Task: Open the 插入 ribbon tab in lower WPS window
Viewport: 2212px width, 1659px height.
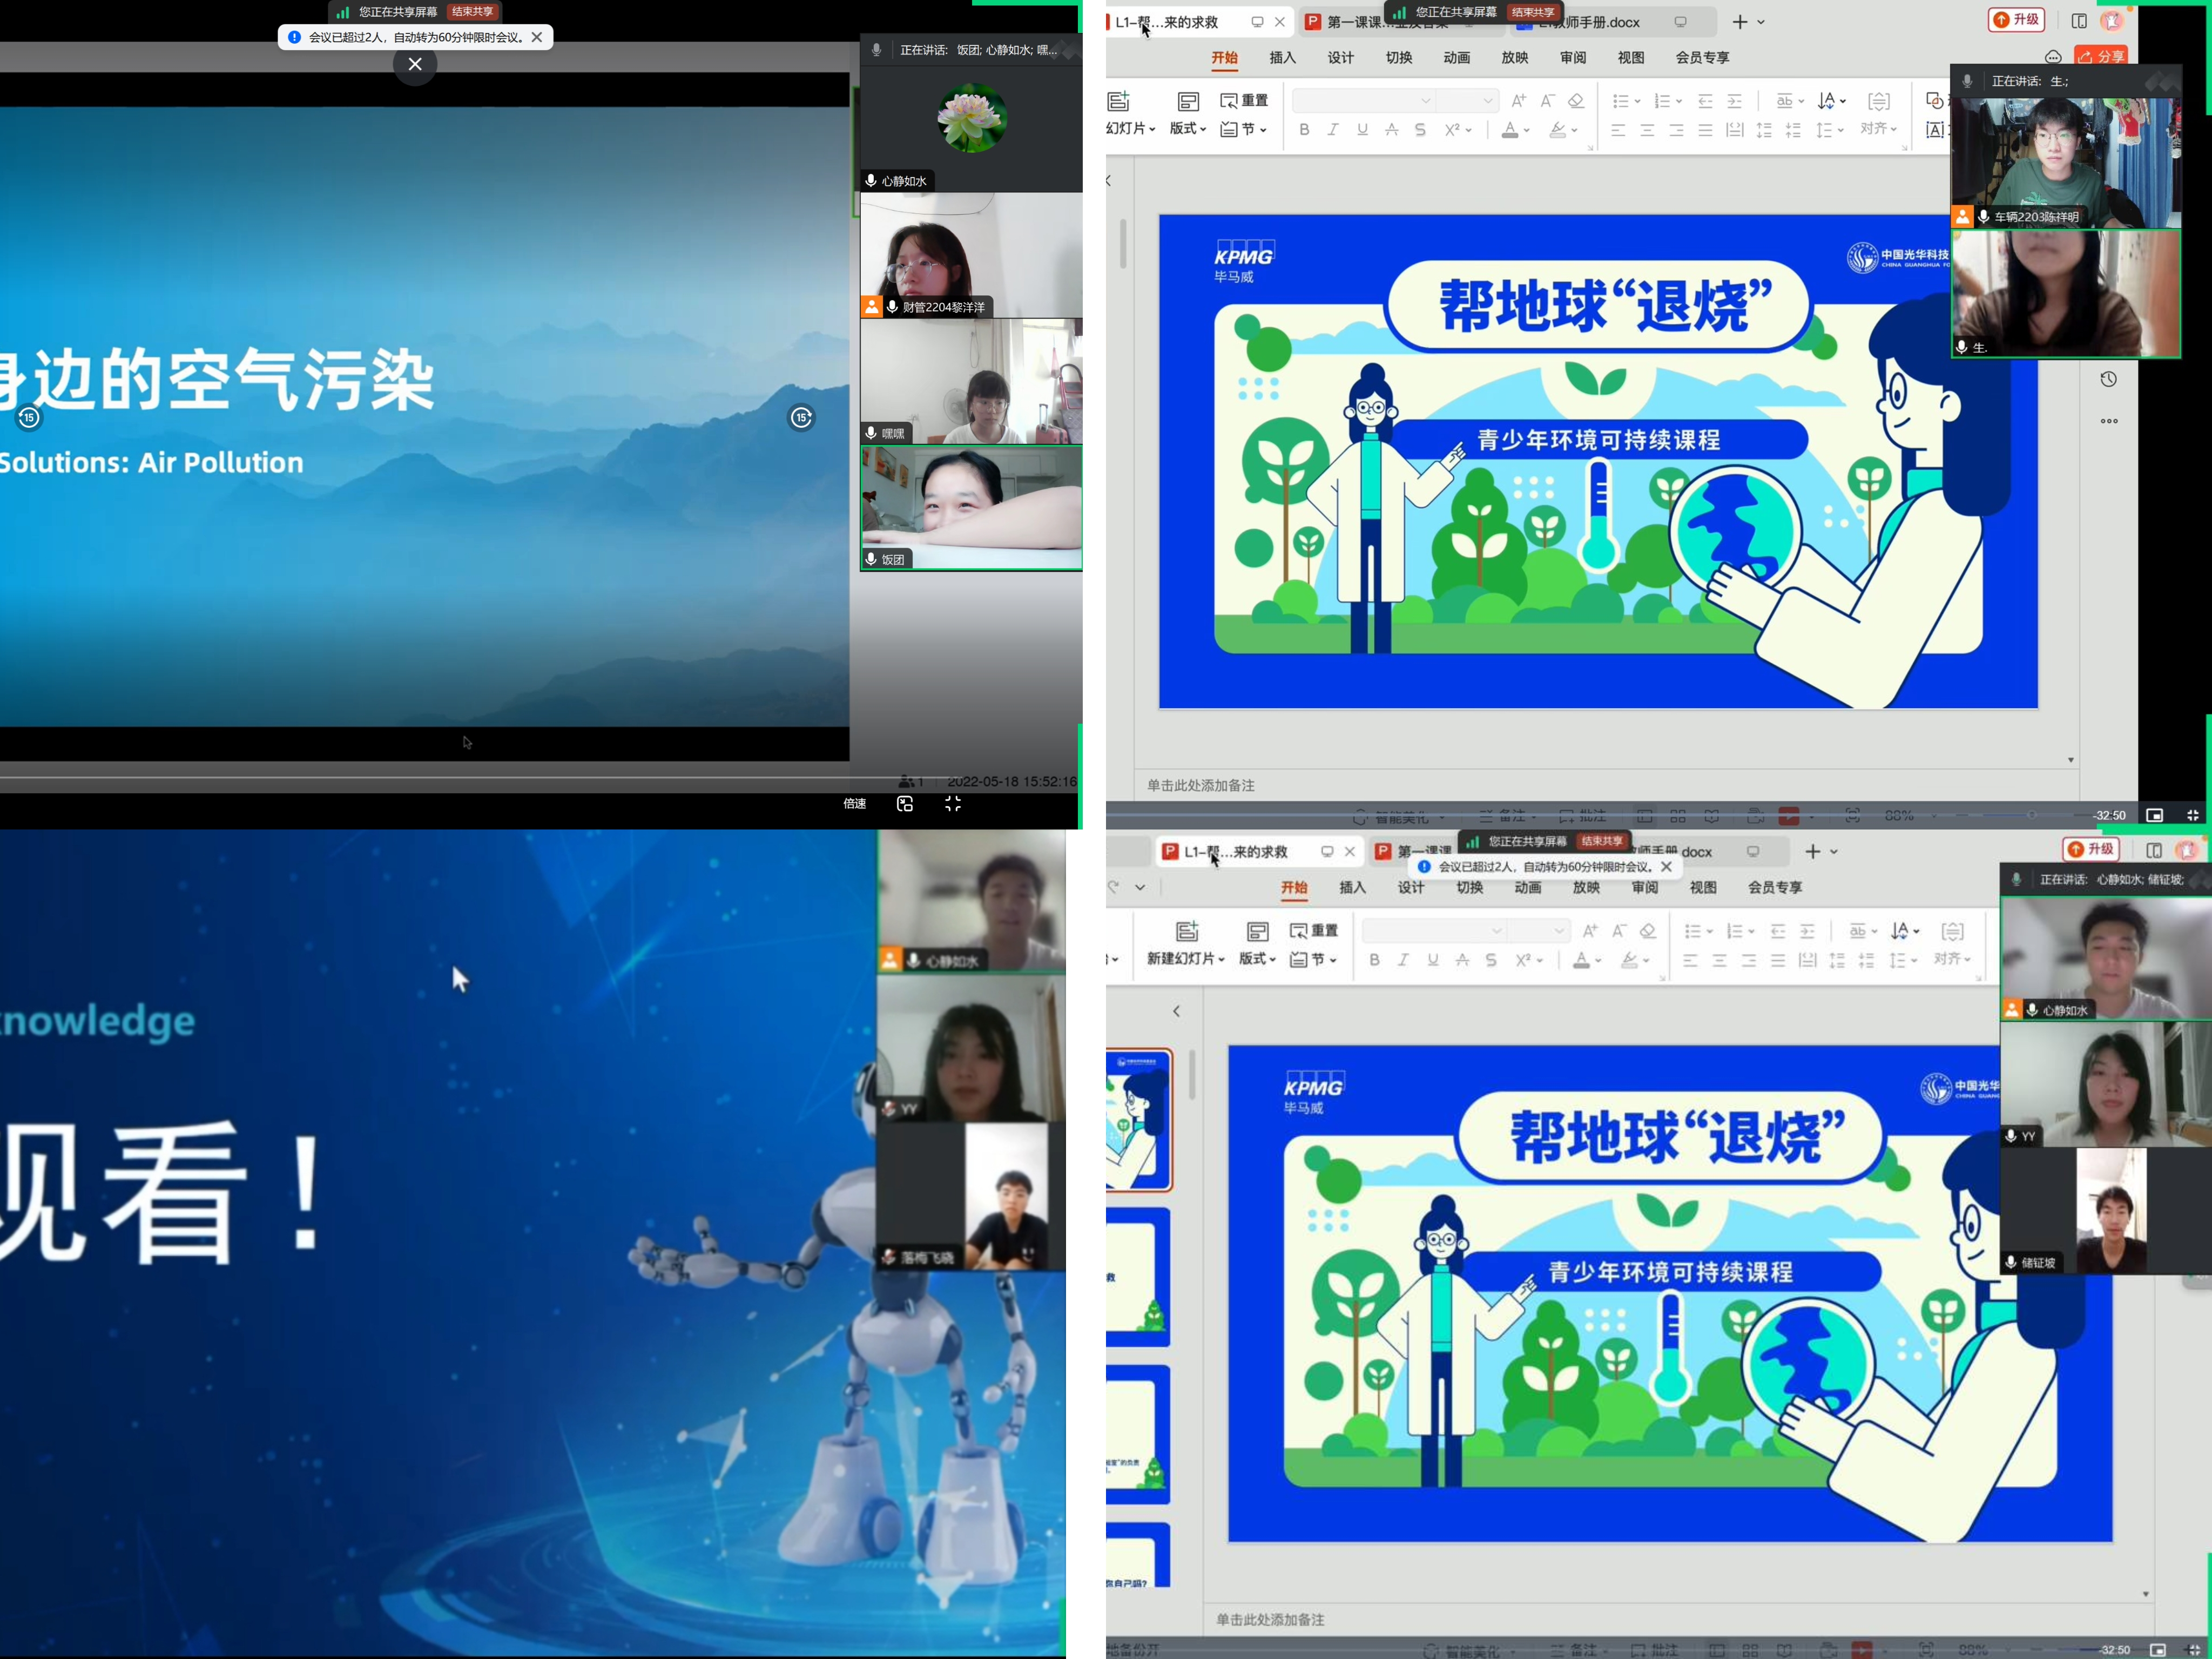Action: [x=1352, y=888]
